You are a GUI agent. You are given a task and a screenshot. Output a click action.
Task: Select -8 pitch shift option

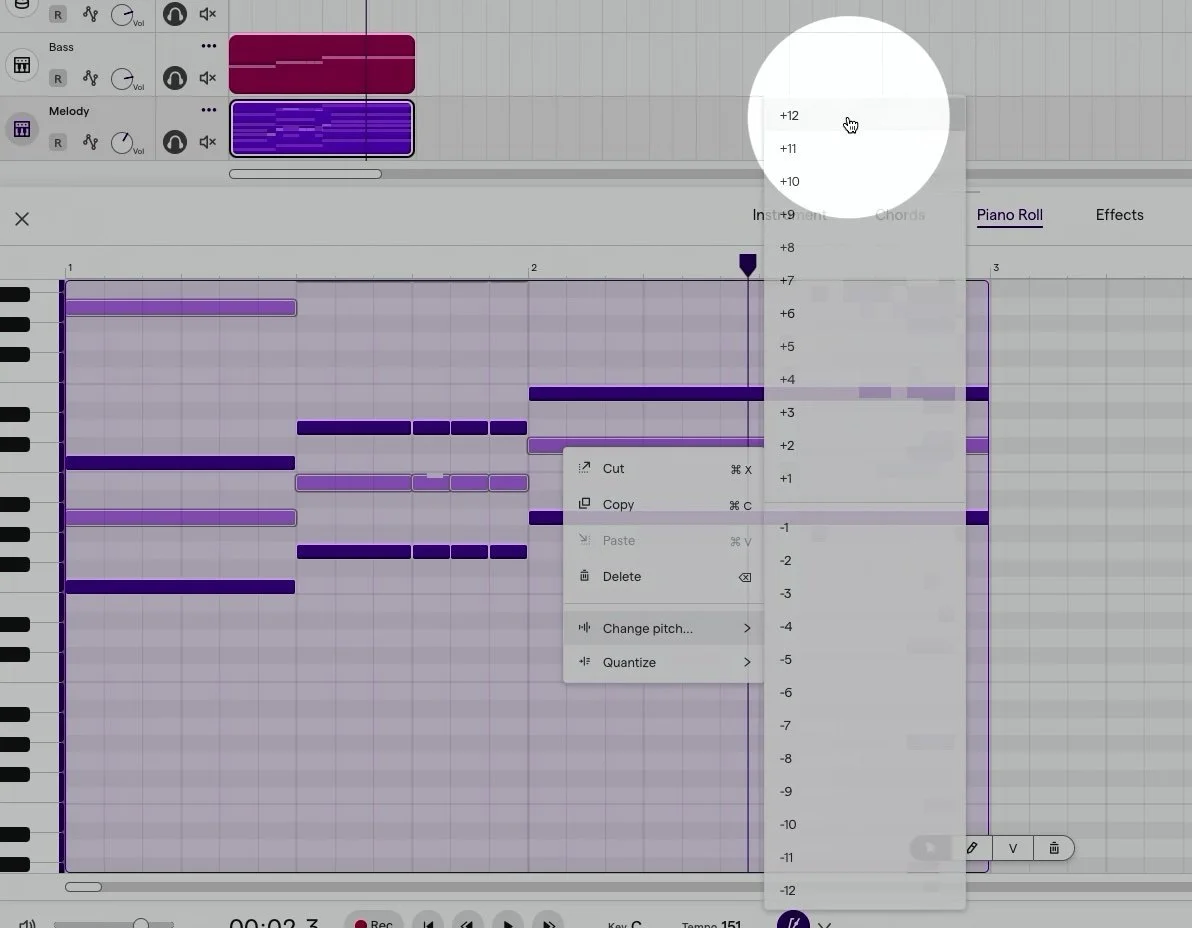[x=864, y=759]
